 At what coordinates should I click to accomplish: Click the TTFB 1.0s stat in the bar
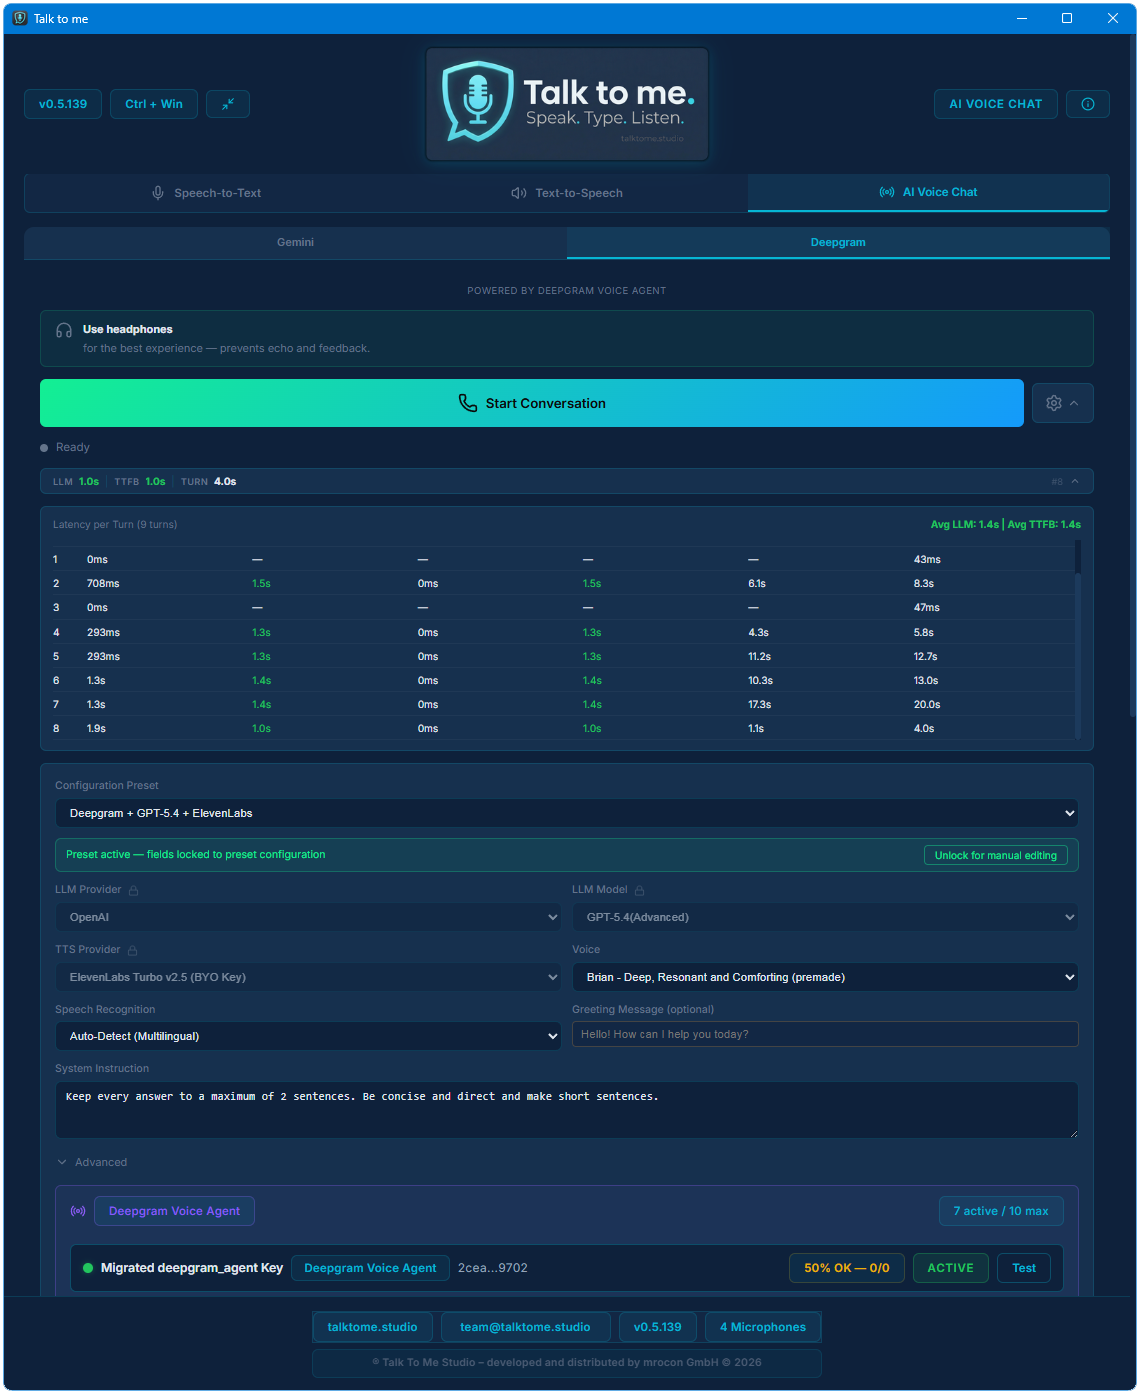click(x=140, y=482)
